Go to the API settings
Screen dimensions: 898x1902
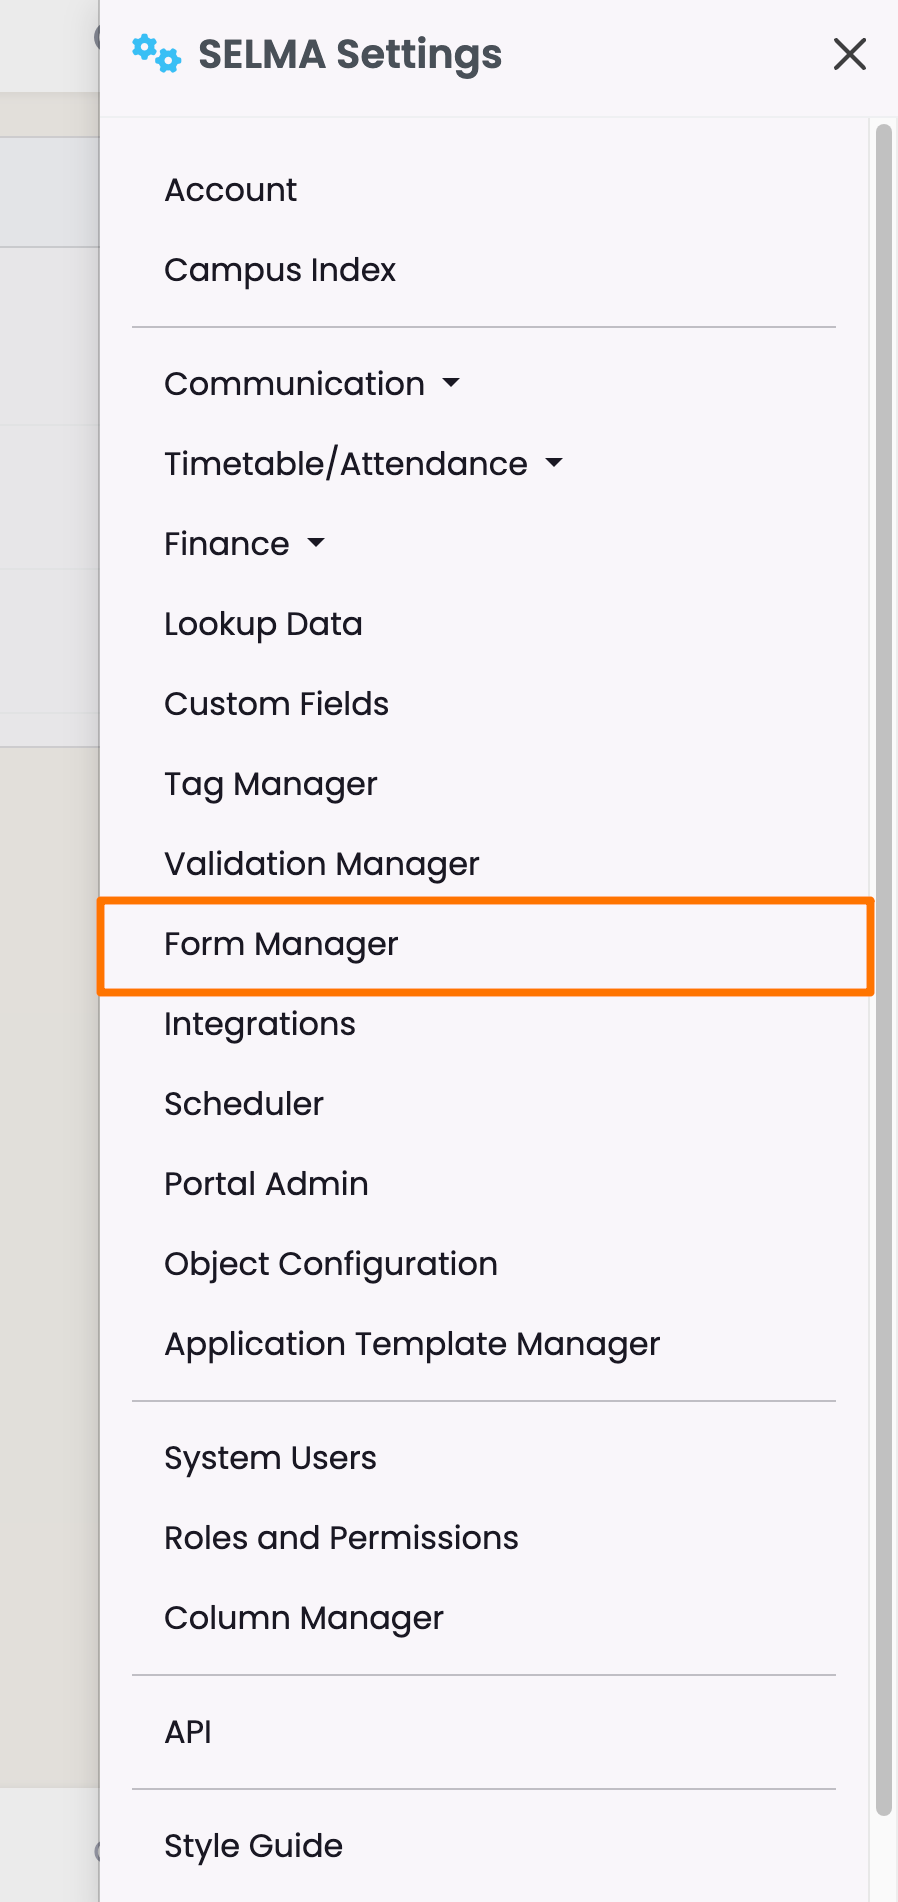tap(188, 1732)
